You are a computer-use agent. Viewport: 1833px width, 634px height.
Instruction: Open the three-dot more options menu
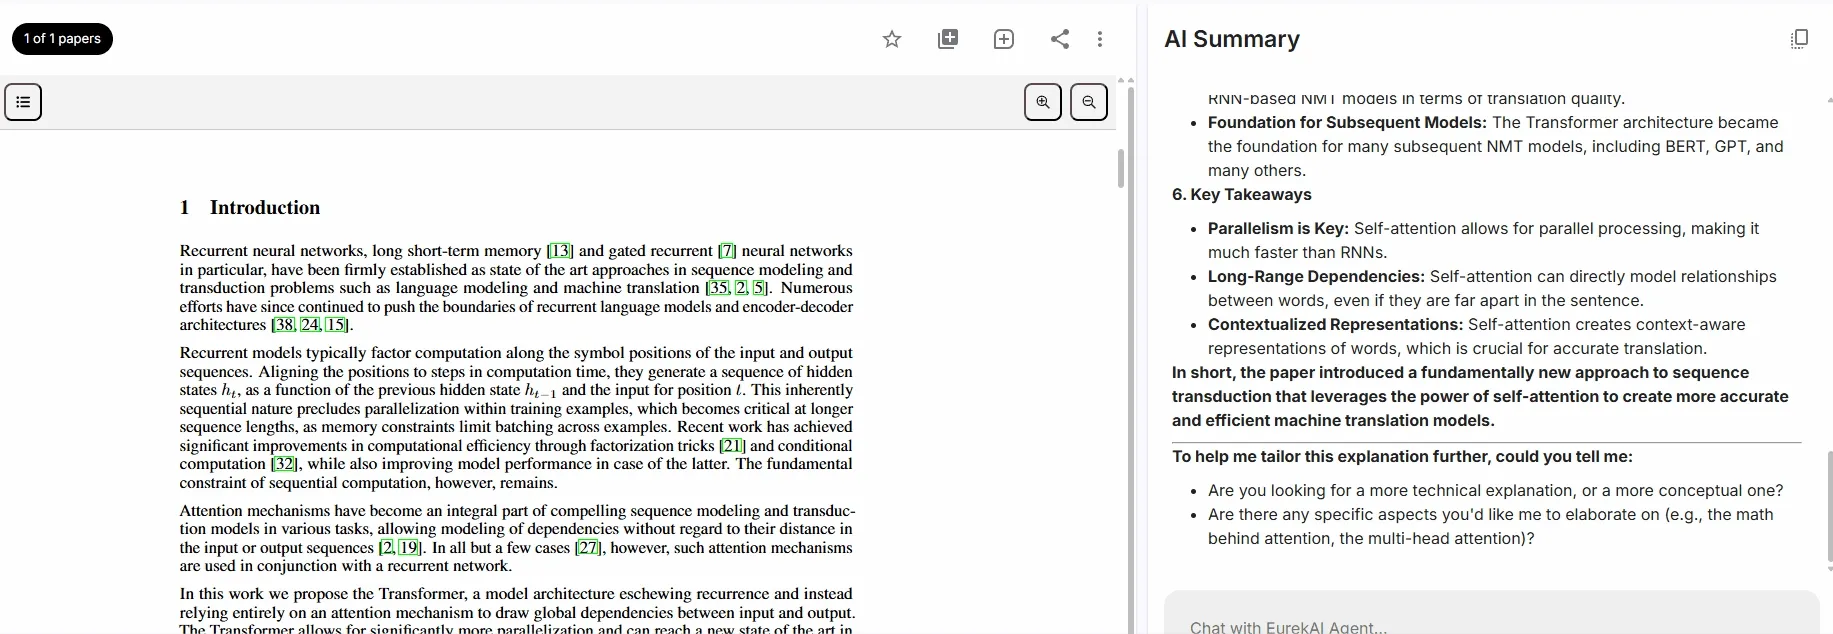[1100, 39]
